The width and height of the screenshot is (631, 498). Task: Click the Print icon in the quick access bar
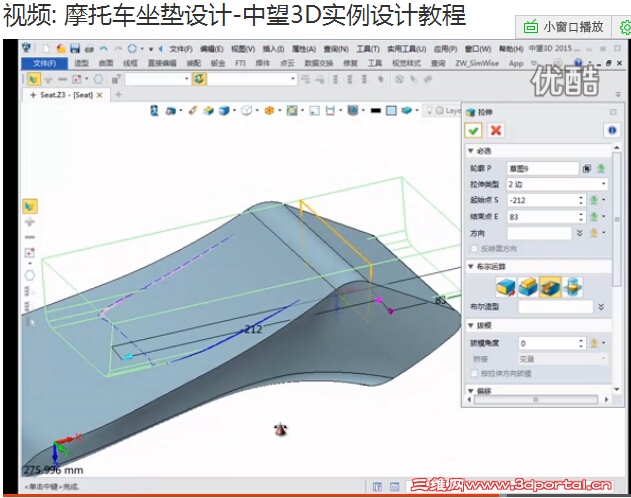(89, 49)
